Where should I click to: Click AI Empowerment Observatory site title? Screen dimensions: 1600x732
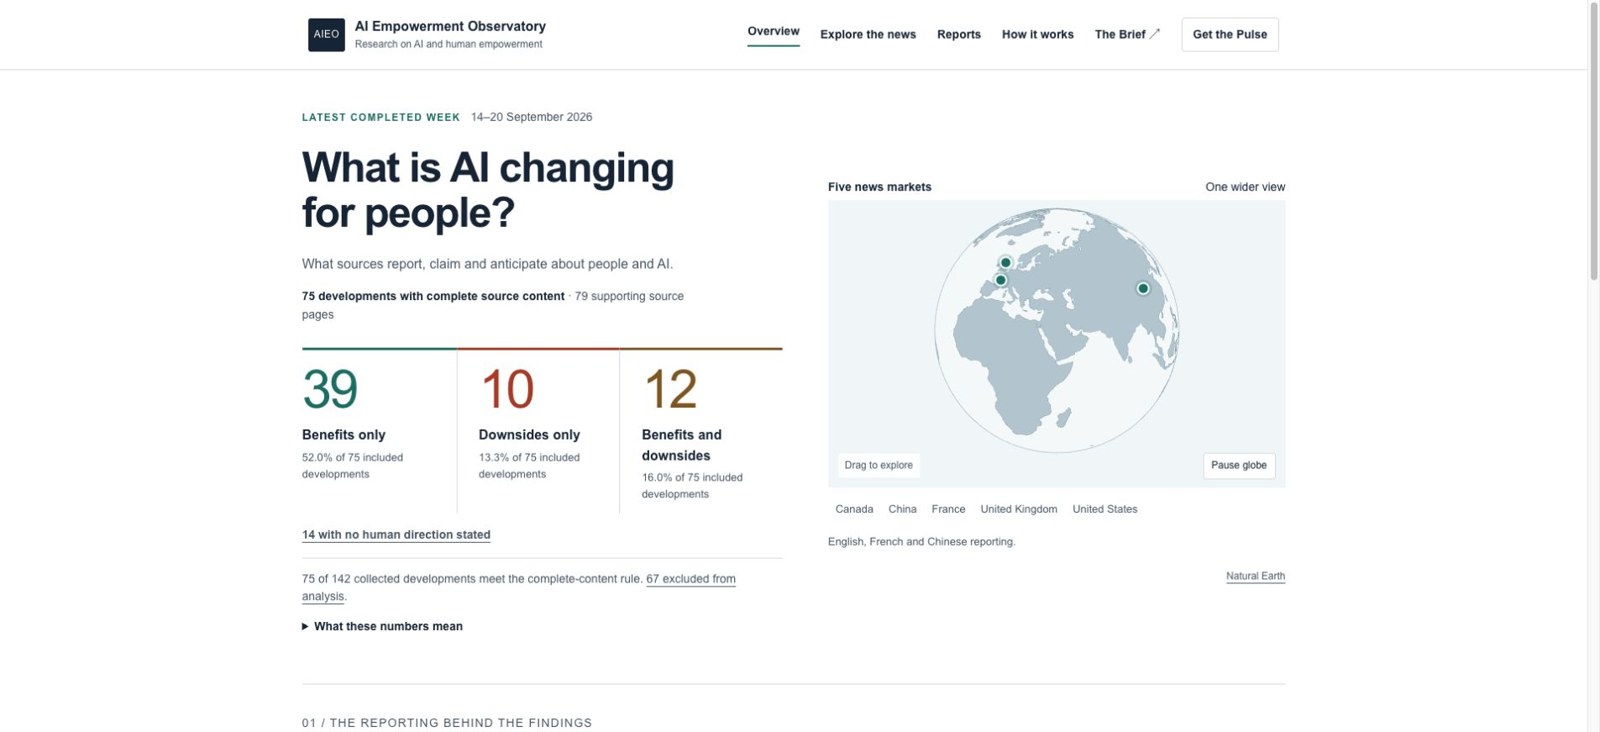[450, 26]
